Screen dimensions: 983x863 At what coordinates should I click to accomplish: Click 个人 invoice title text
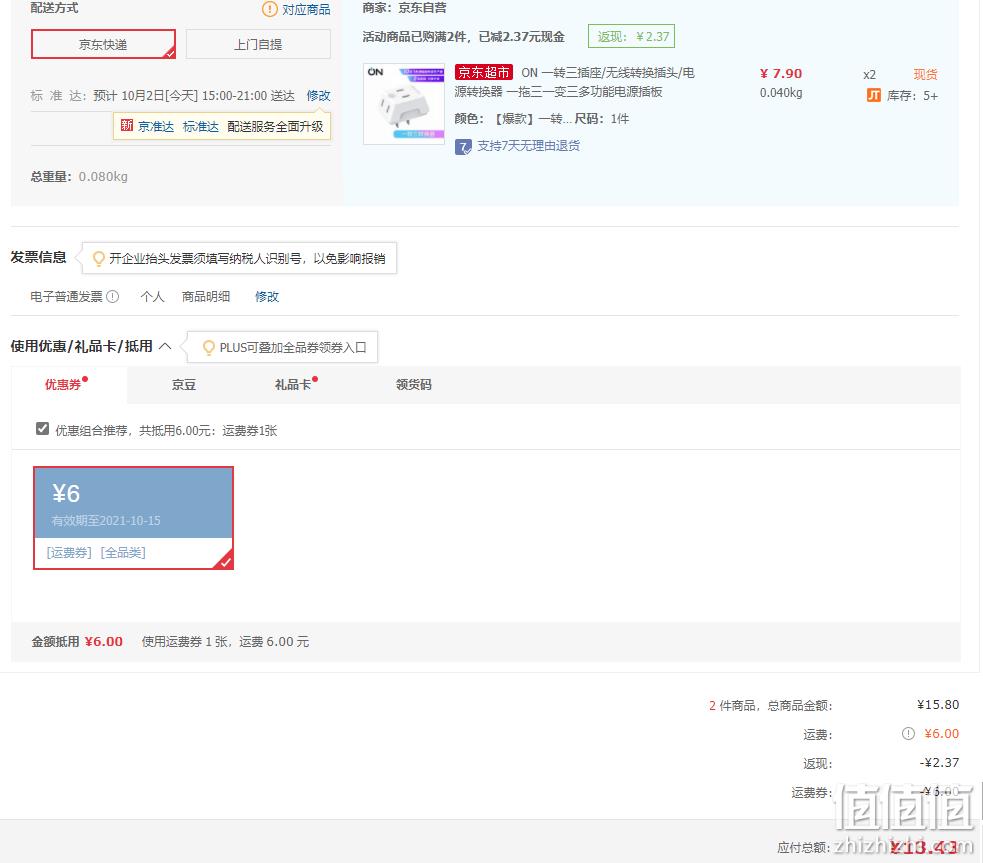(152, 296)
